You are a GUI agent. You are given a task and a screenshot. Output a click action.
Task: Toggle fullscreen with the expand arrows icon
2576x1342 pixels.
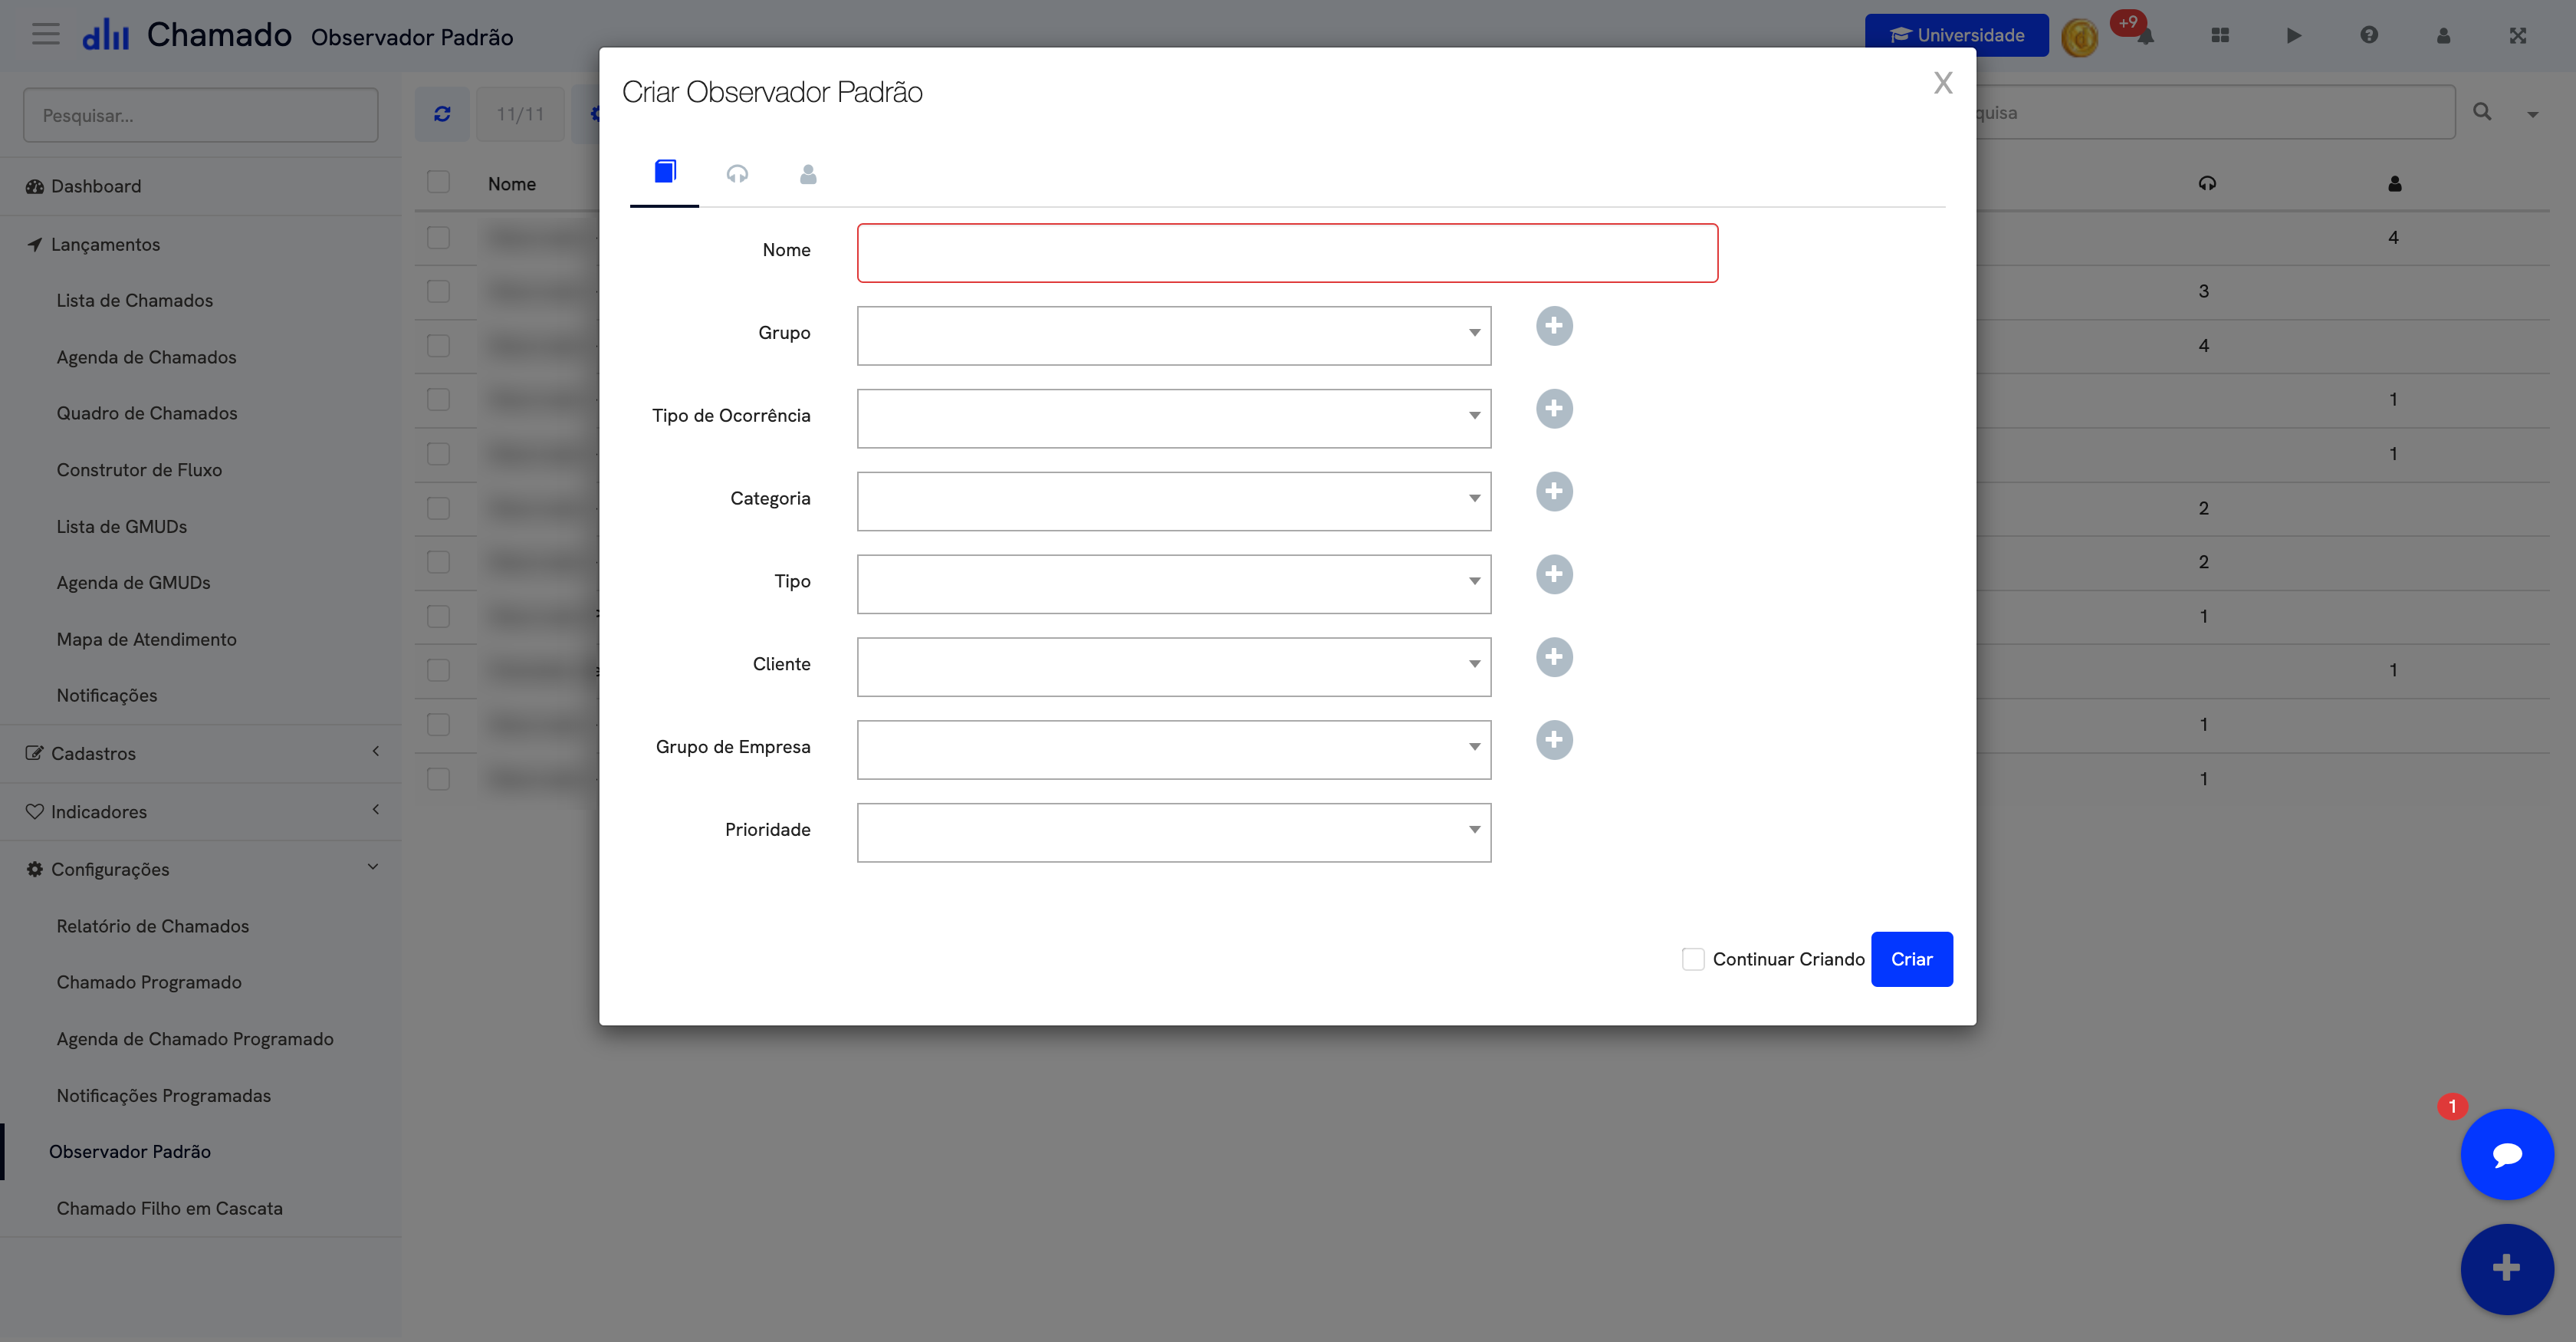pyautogui.click(x=2518, y=35)
